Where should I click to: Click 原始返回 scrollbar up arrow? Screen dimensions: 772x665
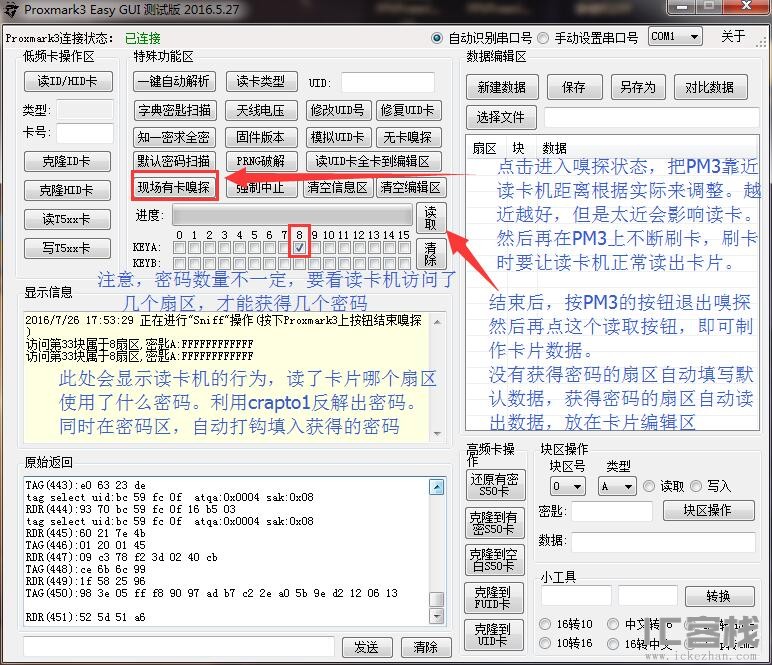click(437, 487)
